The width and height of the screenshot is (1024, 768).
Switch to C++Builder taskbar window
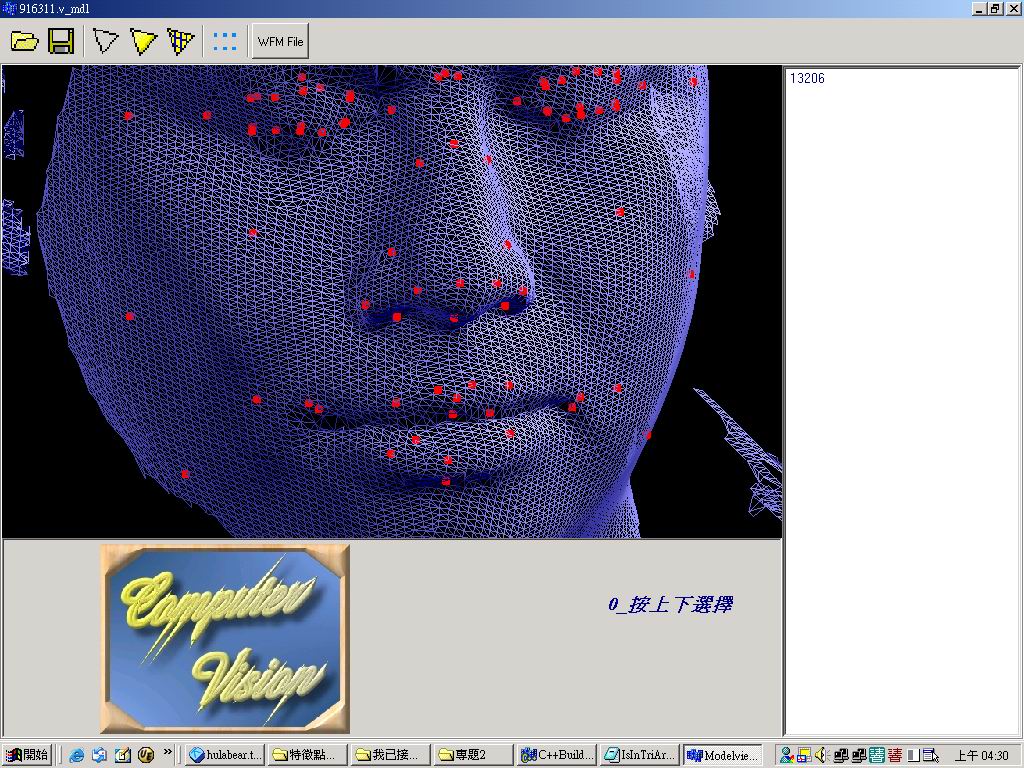[x=556, y=755]
